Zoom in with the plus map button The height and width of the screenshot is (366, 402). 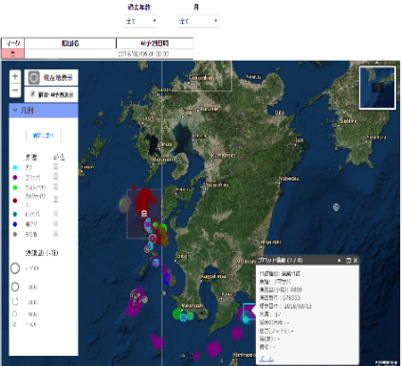click(x=15, y=77)
